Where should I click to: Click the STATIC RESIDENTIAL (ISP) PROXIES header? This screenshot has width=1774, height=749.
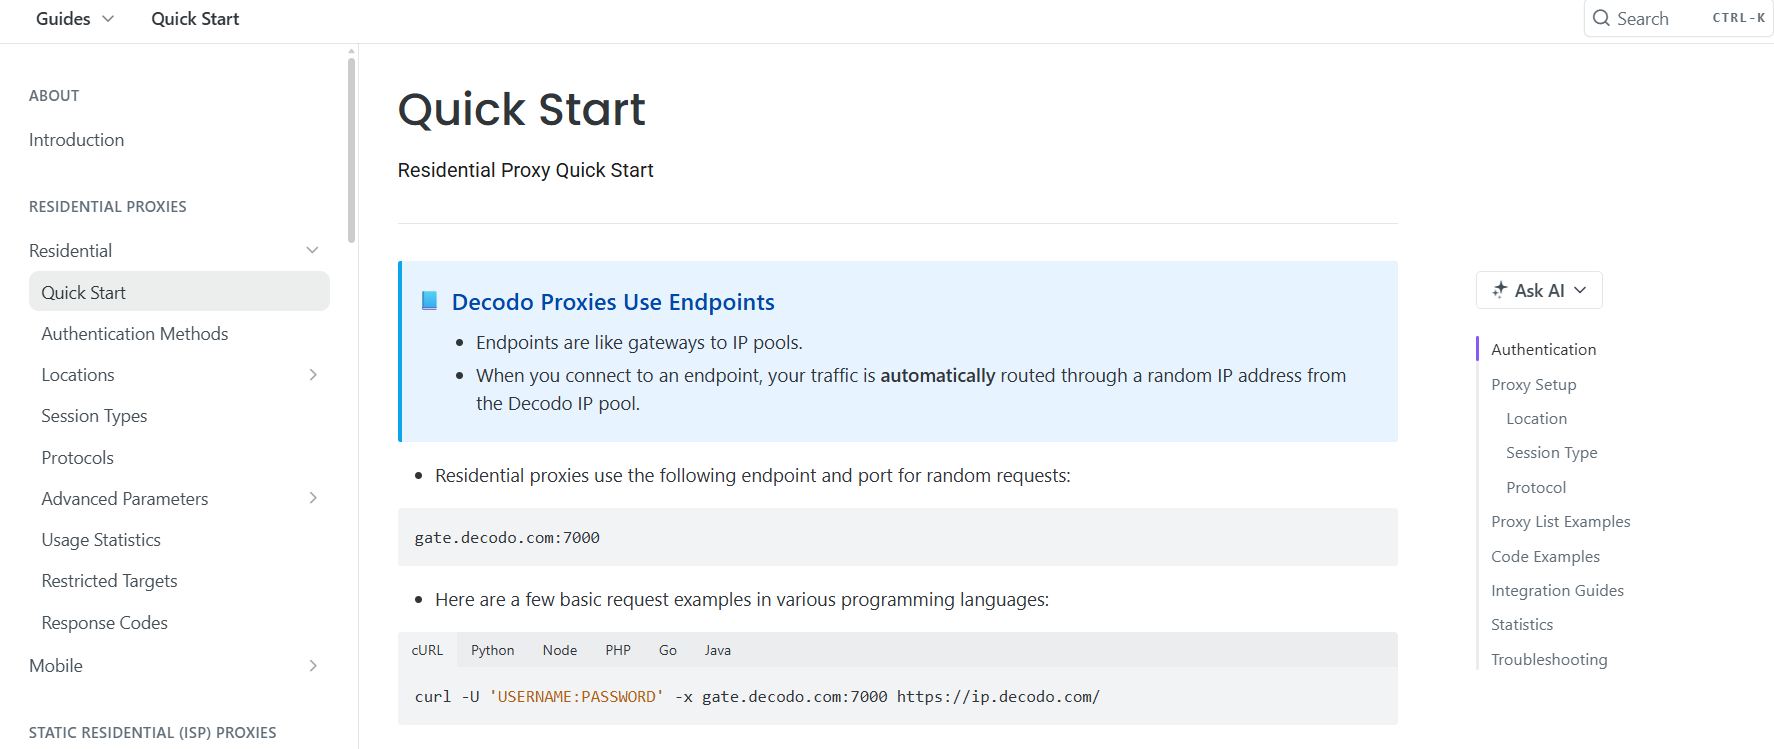click(x=153, y=733)
